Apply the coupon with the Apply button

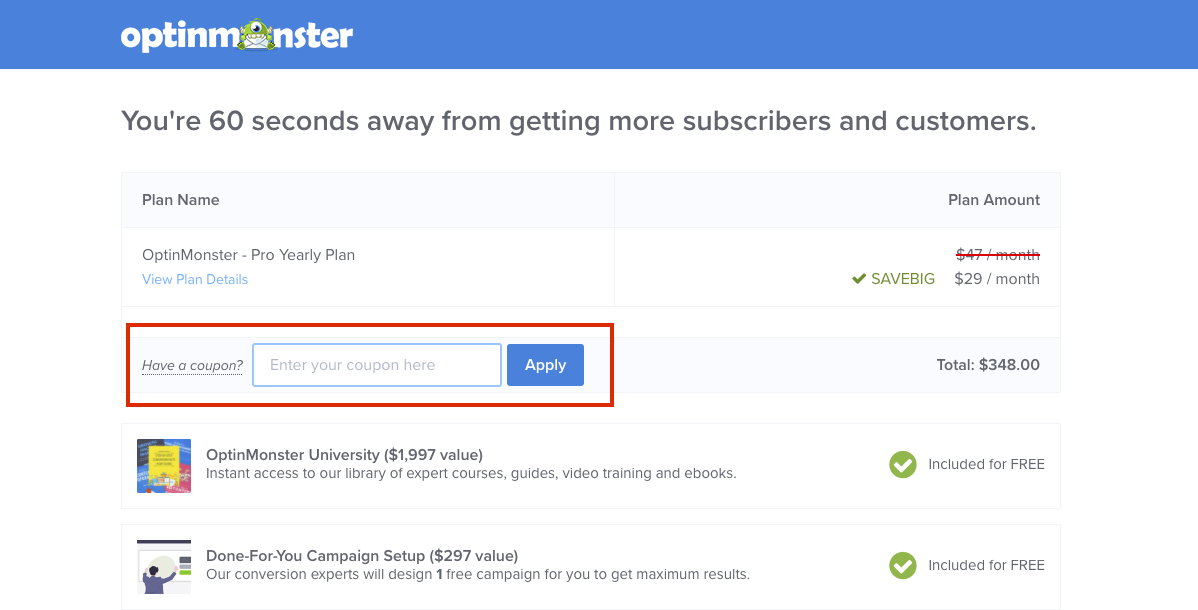[546, 365]
